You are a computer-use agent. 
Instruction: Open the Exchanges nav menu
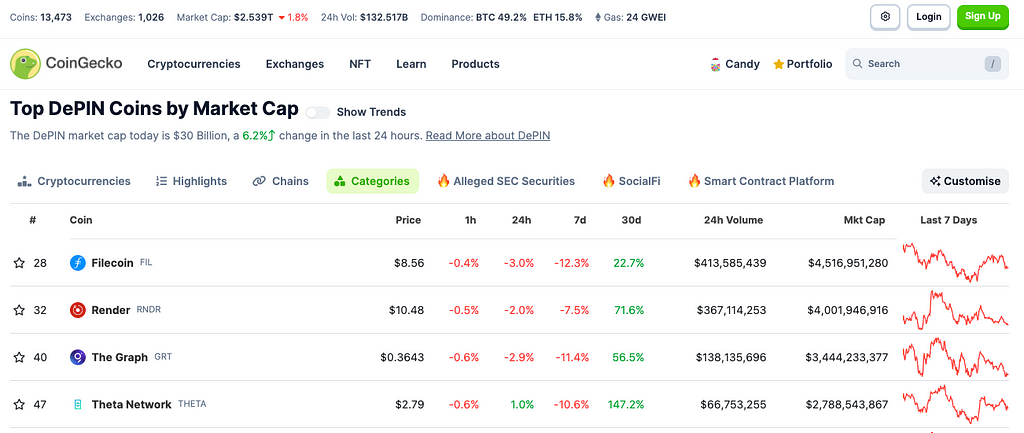pos(295,64)
